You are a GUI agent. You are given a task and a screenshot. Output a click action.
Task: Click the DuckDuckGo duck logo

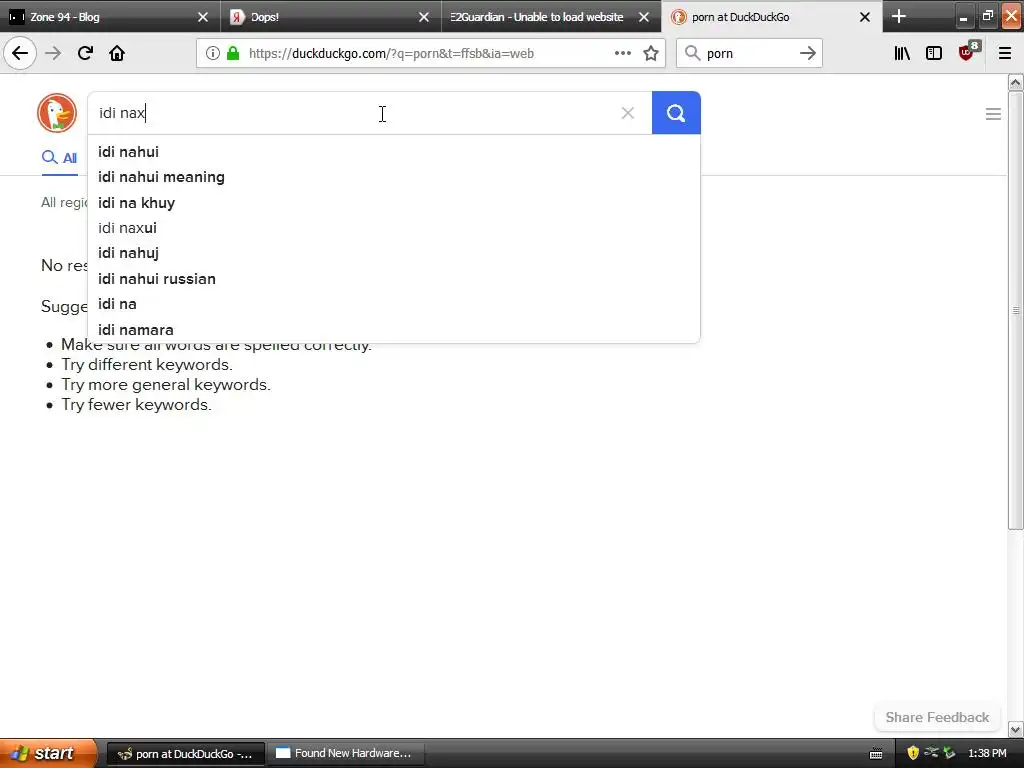click(x=57, y=113)
